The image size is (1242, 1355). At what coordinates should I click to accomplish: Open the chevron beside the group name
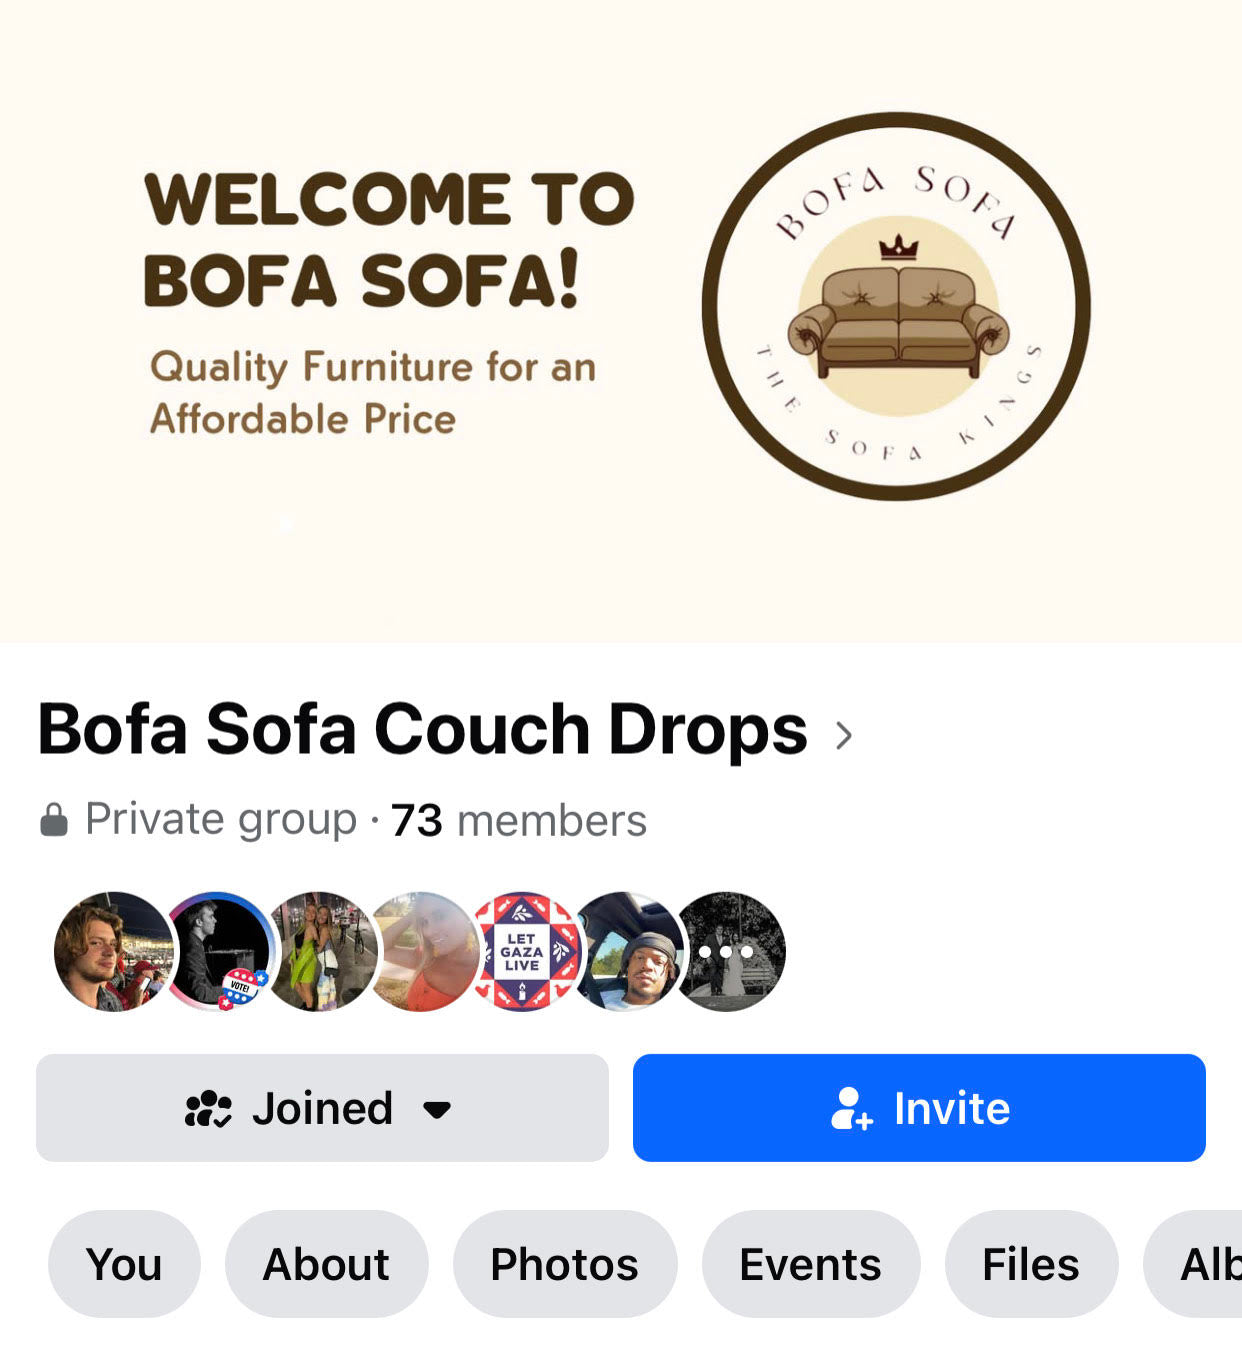(x=844, y=735)
